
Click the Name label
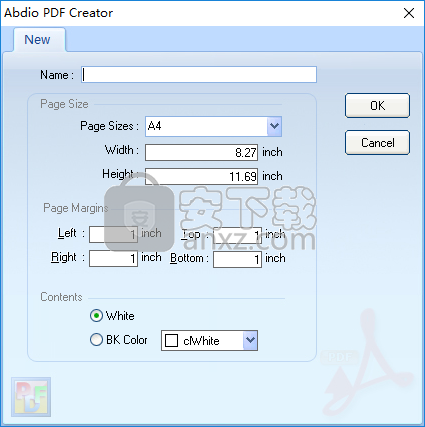point(57,75)
